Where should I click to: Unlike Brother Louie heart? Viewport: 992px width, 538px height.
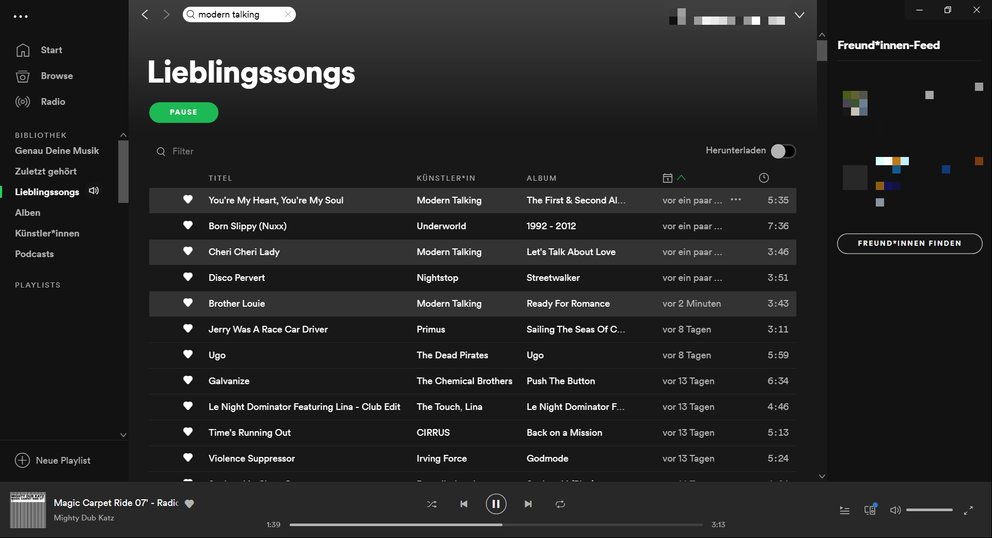coord(188,303)
